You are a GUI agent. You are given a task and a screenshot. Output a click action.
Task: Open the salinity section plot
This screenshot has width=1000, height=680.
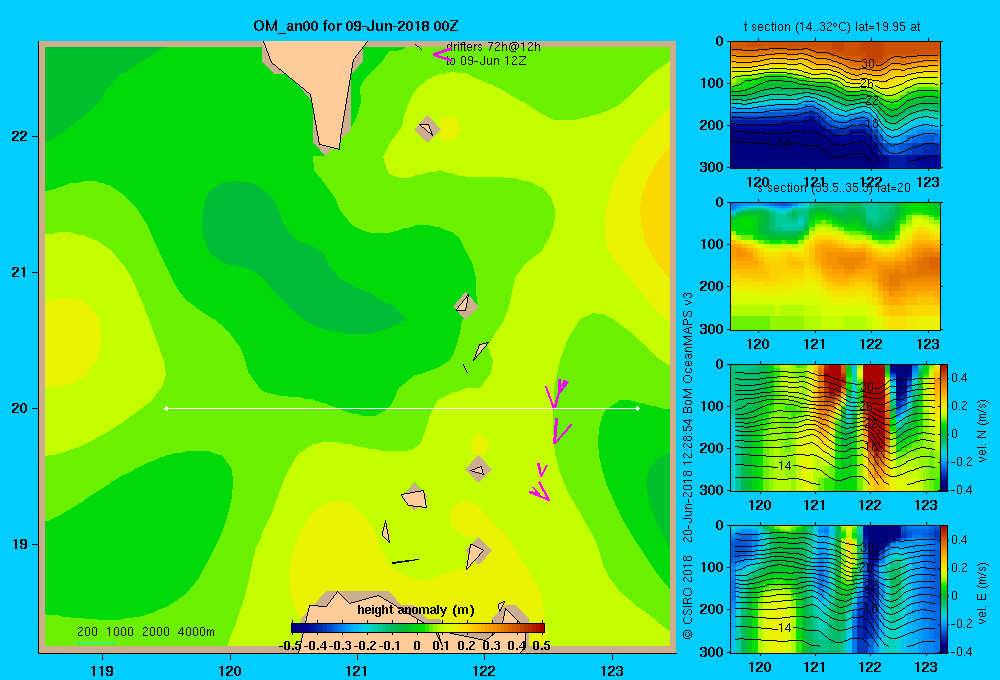835,266
